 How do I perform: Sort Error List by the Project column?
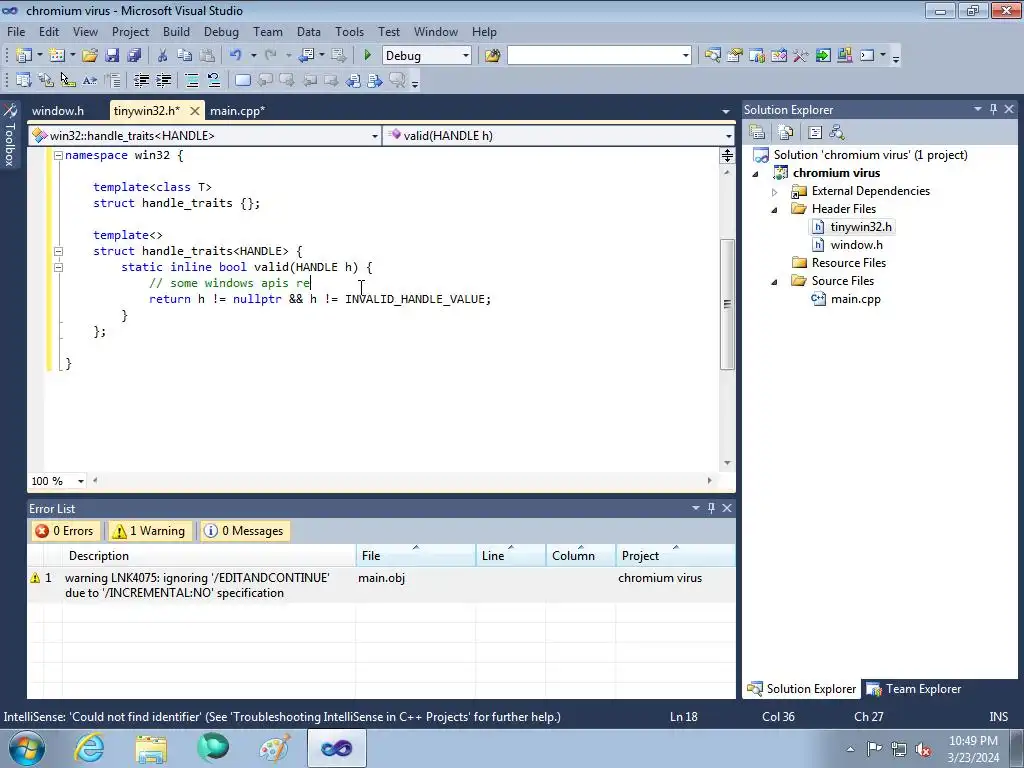coord(675,556)
